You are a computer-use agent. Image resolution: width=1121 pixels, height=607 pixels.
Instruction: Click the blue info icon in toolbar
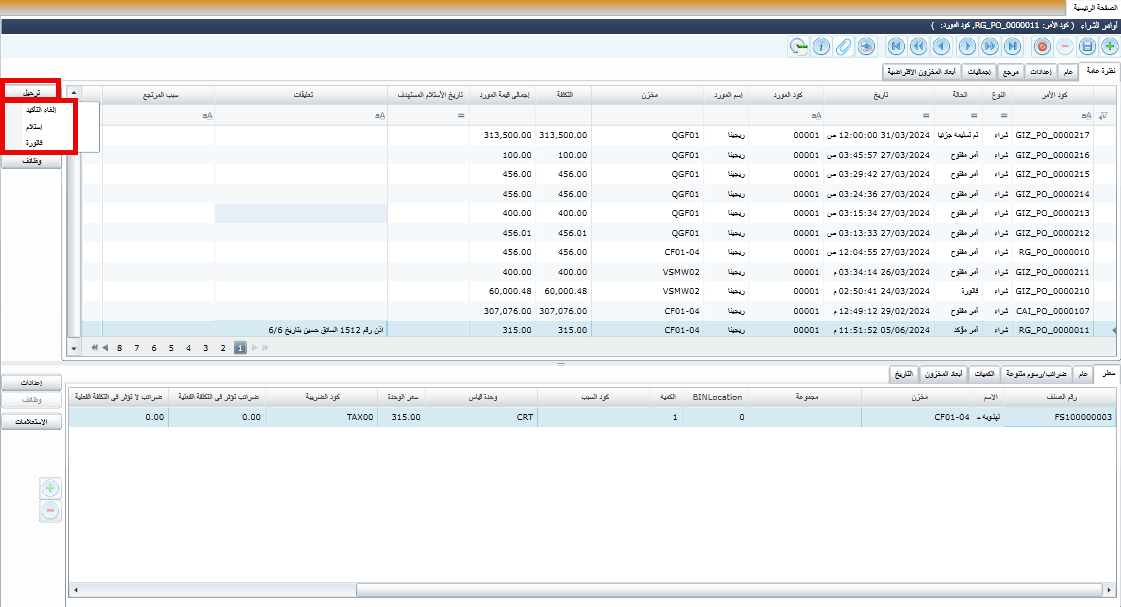pos(821,46)
